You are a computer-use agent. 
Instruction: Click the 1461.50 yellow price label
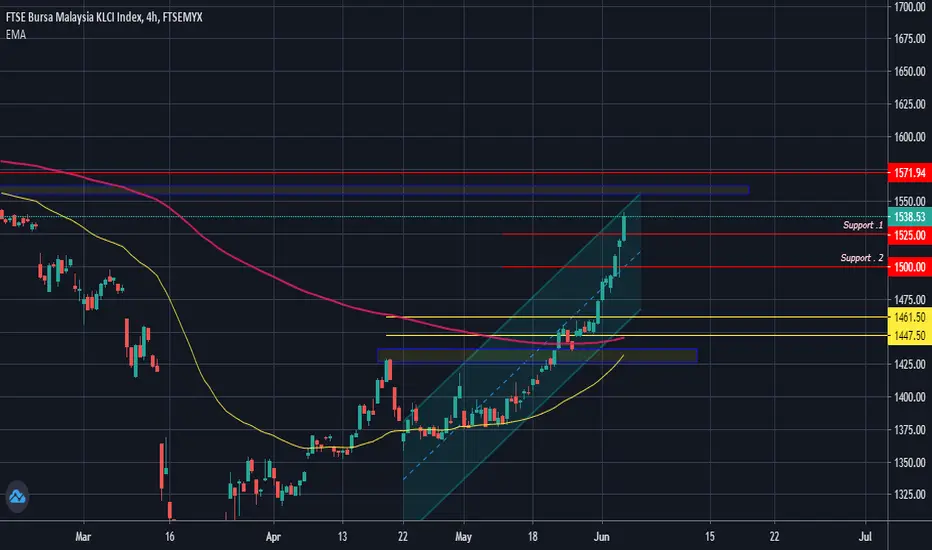click(x=909, y=318)
